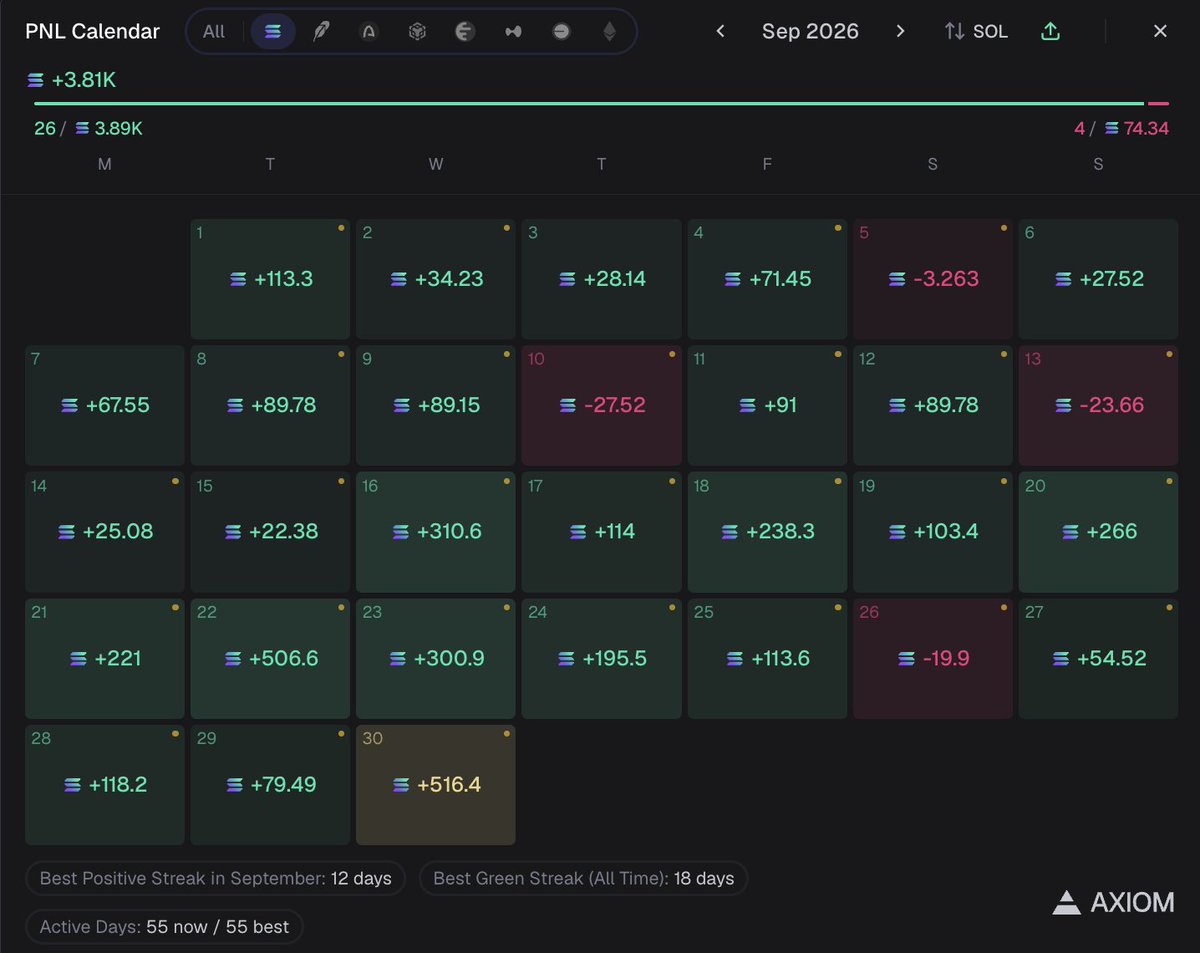Click the 4 losing days 74.34 stat
This screenshot has height=953, width=1200.
pos(1121,128)
